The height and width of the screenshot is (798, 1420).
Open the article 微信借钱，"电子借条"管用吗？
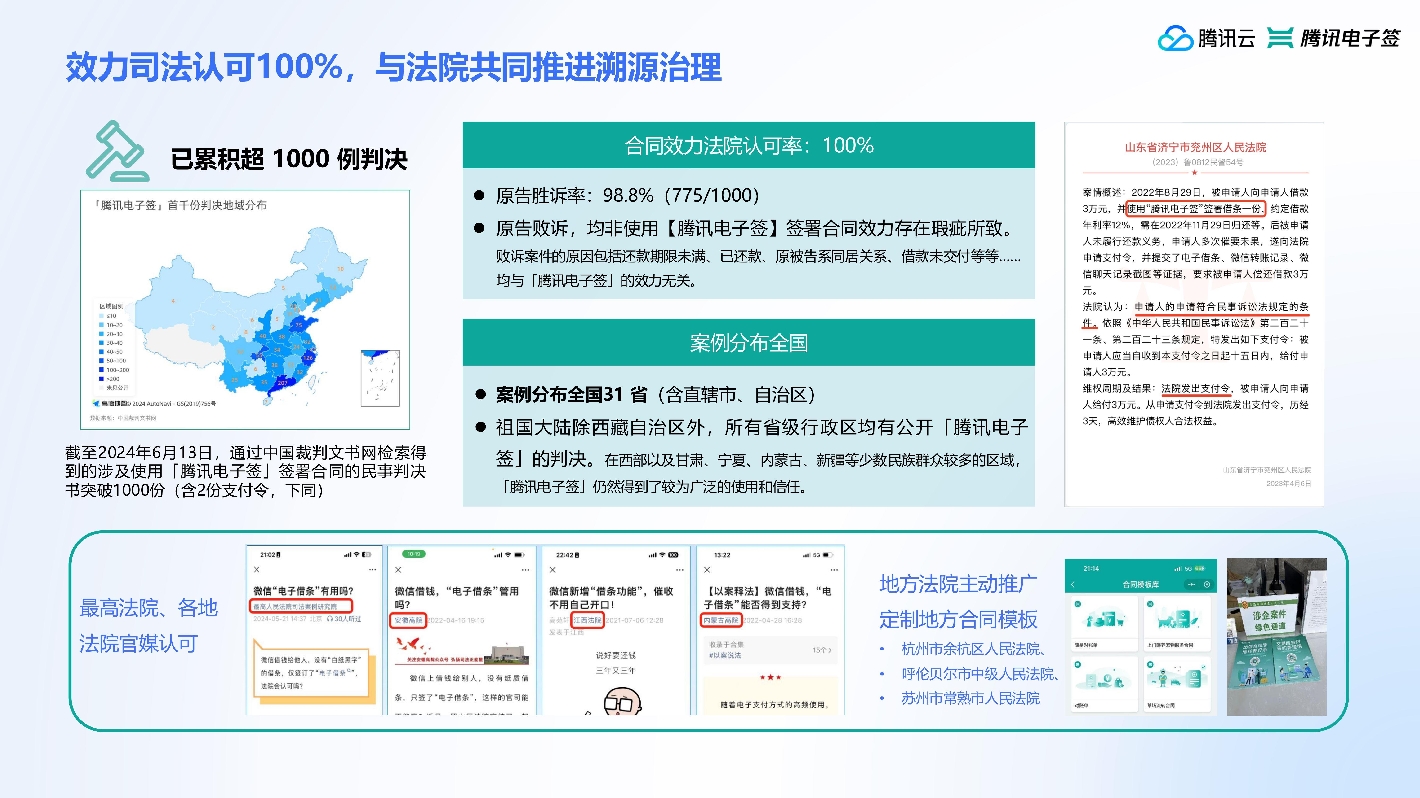click(458, 597)
